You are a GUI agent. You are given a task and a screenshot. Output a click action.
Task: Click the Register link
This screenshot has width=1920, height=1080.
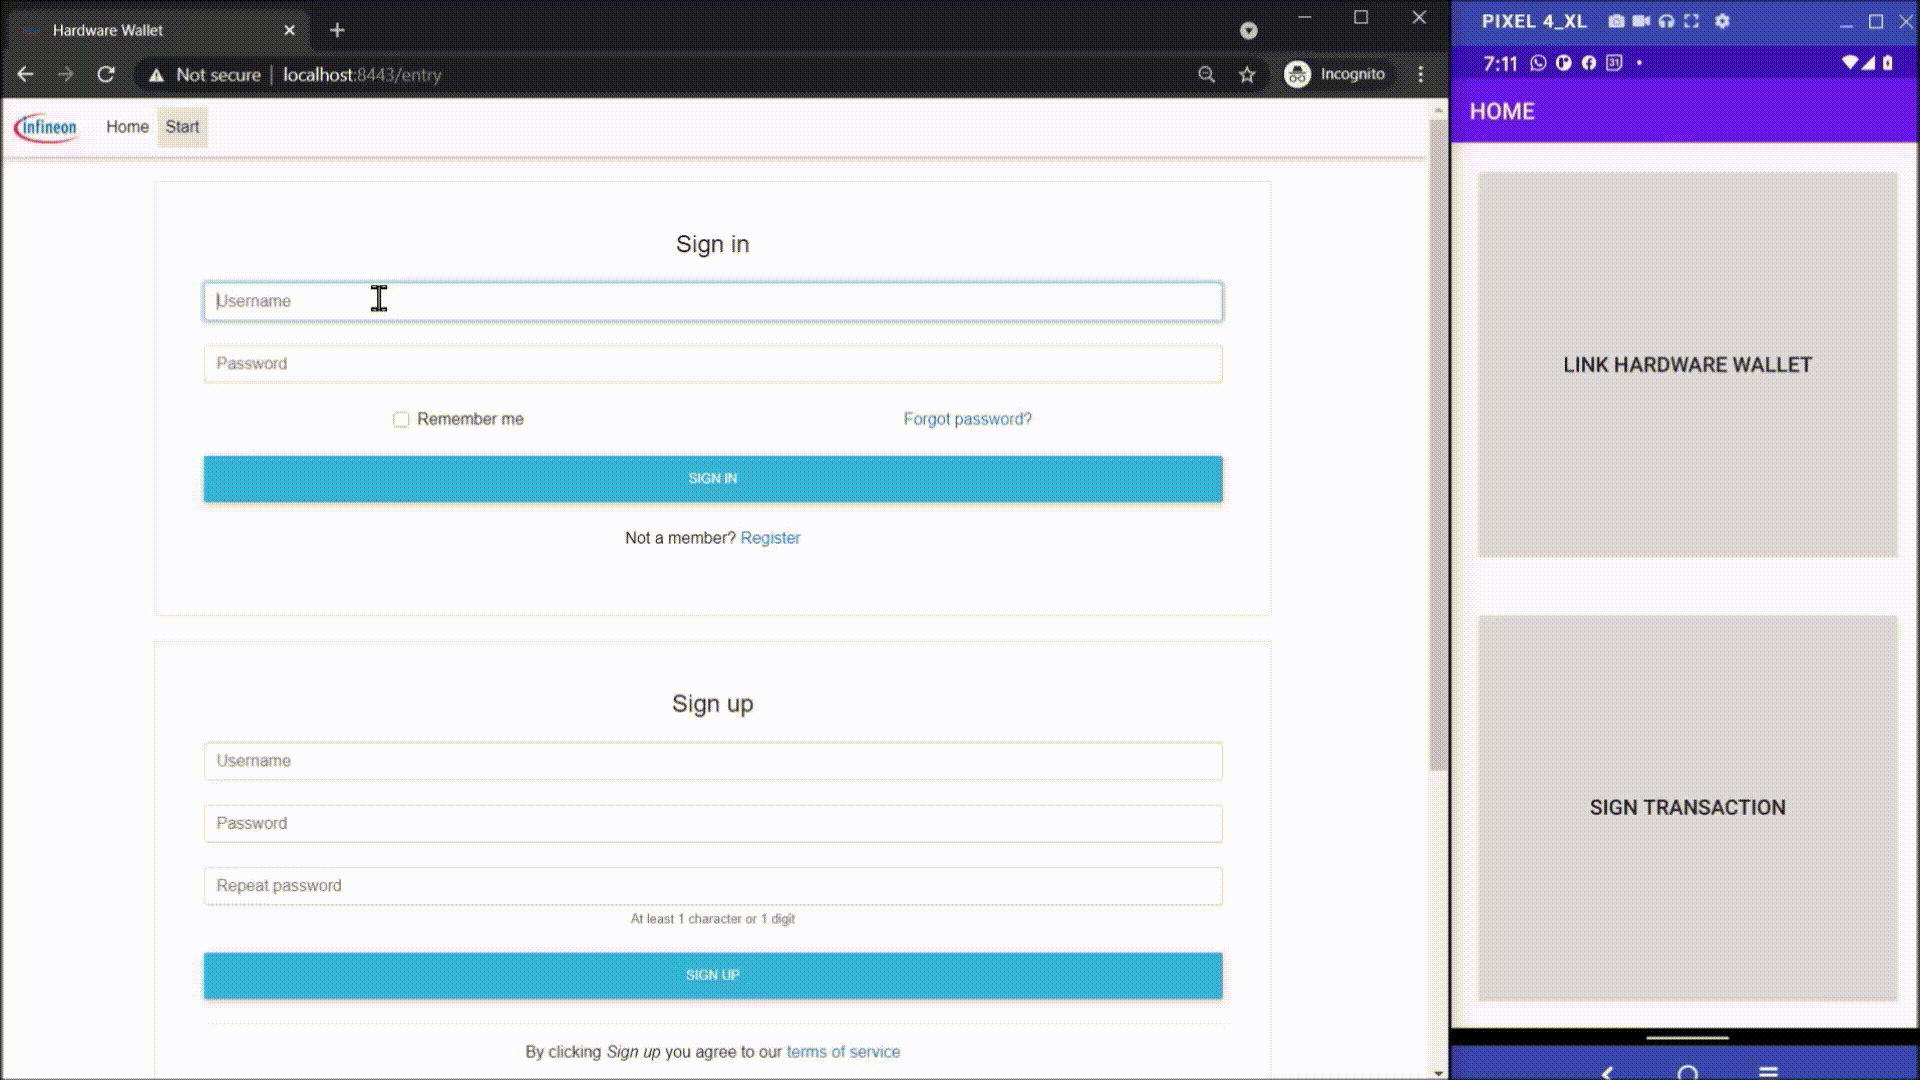tap(770, 537)
